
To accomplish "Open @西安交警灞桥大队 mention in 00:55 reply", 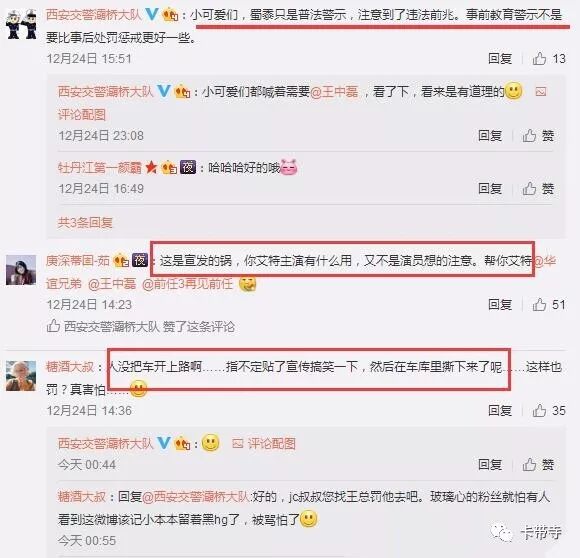I will 196,497.
